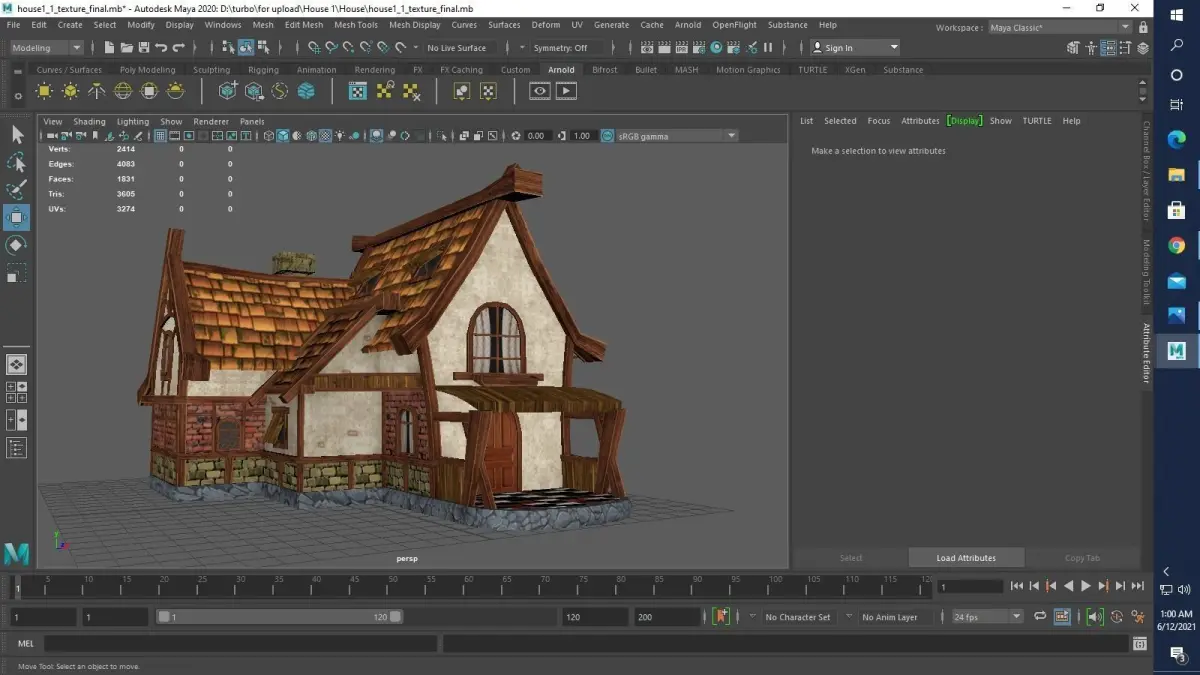Click the Arnold RenderView eye icon
Image resolution: width=1200 pixels, height=675 pixels.
[x=540, y=91]
